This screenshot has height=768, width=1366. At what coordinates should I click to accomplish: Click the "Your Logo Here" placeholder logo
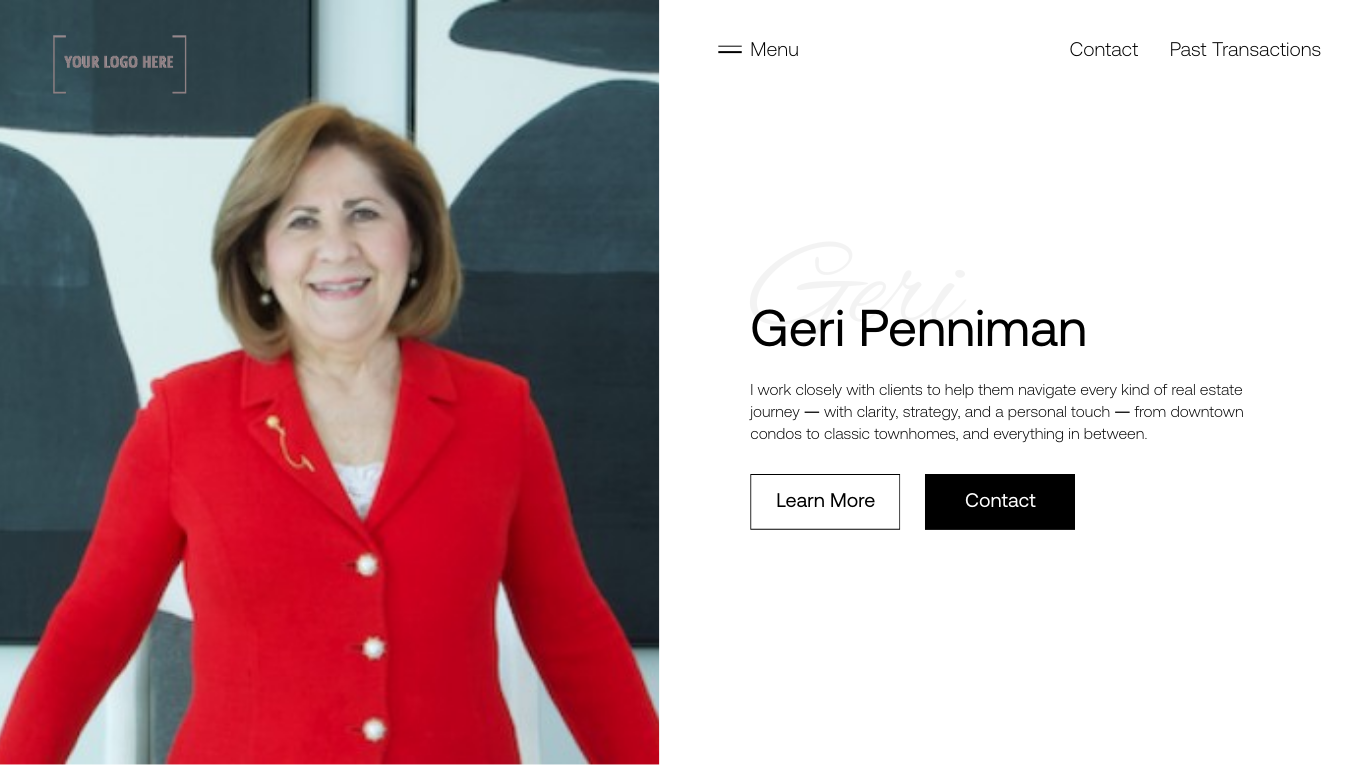[120, 64]
